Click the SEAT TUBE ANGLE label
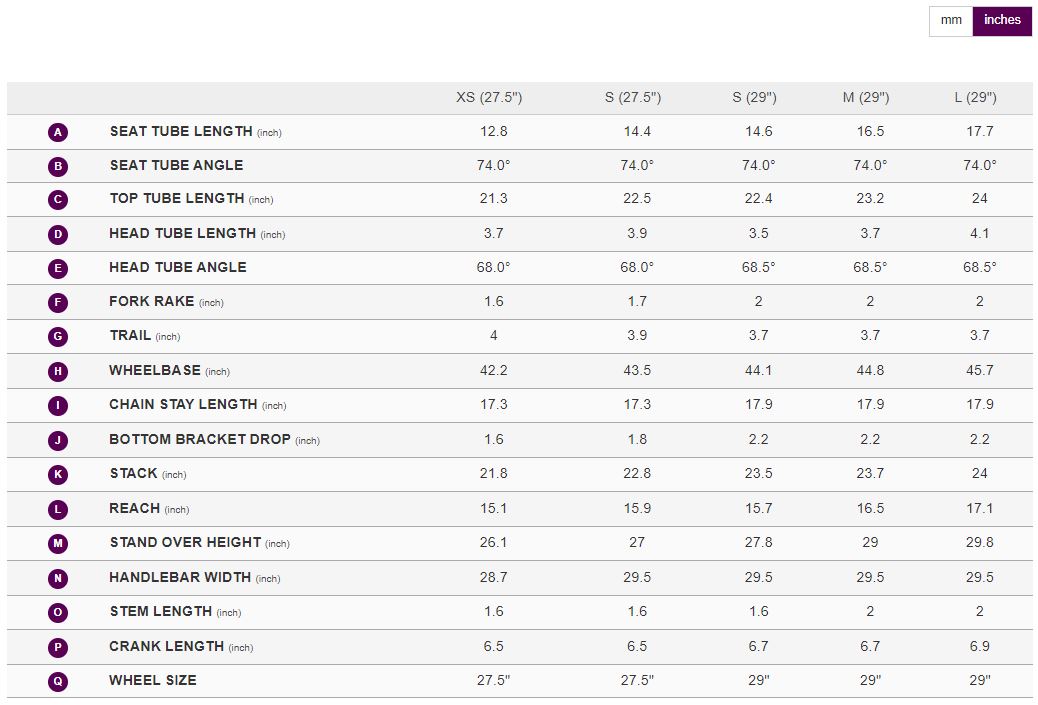The image size is (1038, 705). (x=176, y=165)
